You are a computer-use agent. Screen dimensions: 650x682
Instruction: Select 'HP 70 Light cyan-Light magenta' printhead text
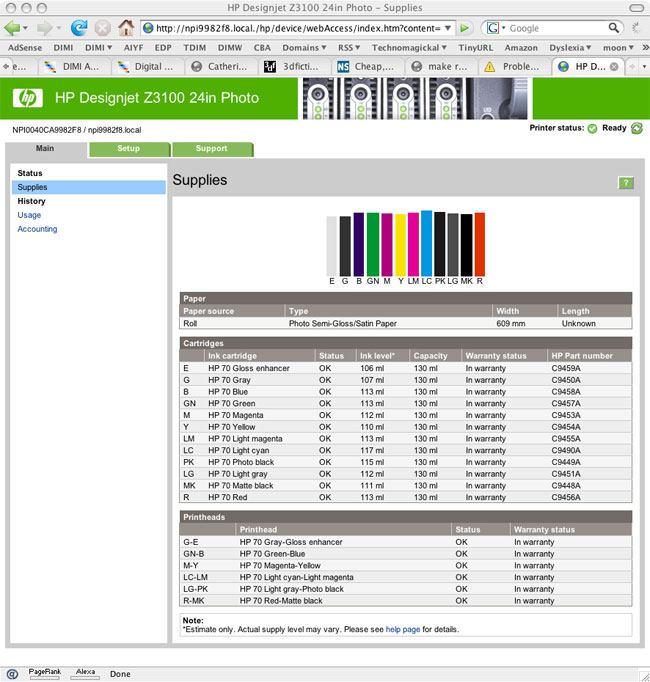pos(297,577)
